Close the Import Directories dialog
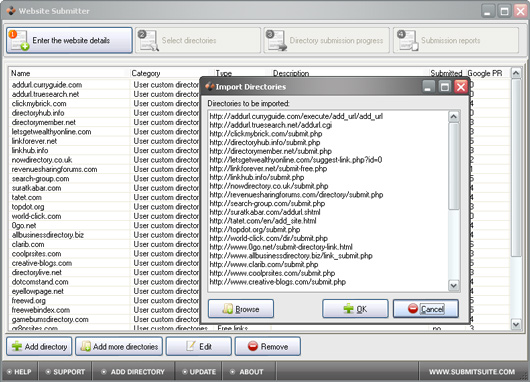The image size is (530, 382). [x=461, y=87]
